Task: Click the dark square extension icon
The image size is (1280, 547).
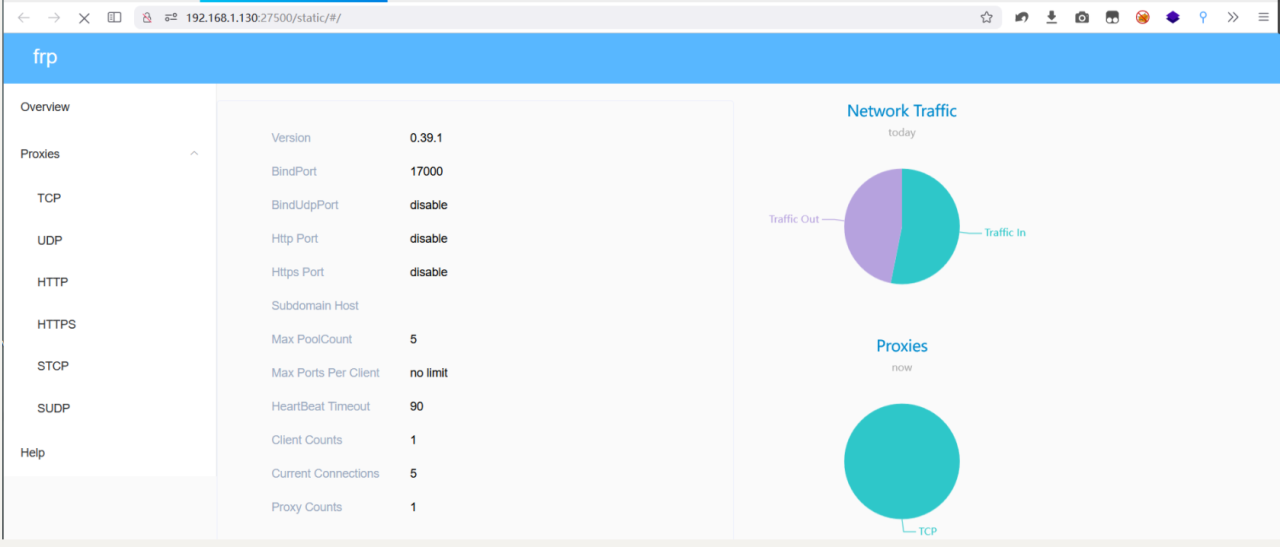Action: pos(1112,17)
